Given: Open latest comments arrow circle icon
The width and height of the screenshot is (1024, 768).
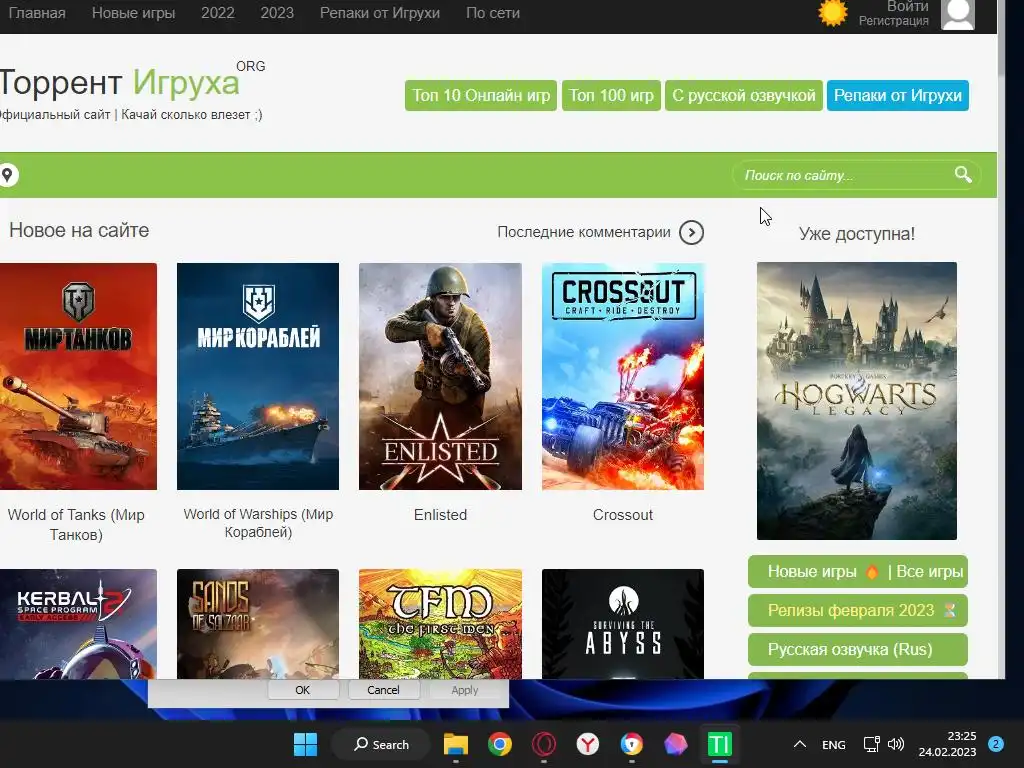Looking at the screenshot, I should coord(692,232).
